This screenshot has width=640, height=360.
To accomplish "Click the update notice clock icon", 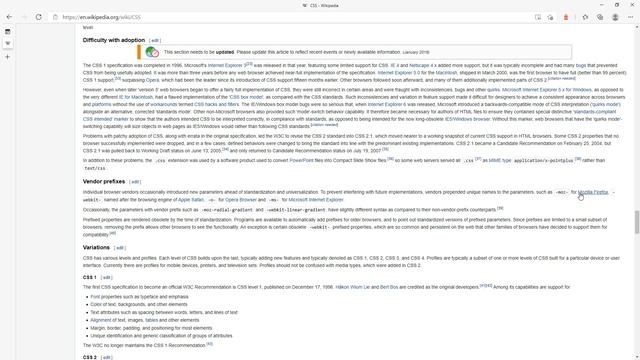I will click(152, 52).
